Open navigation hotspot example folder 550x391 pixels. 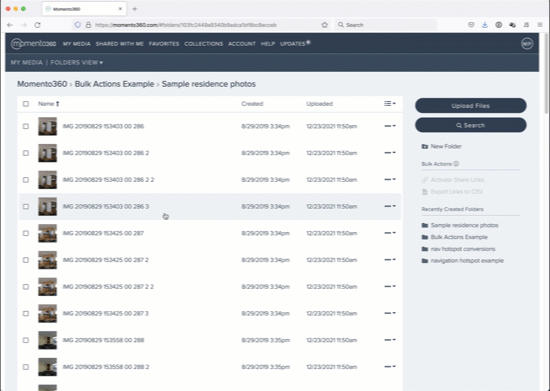tap(463, 261)
